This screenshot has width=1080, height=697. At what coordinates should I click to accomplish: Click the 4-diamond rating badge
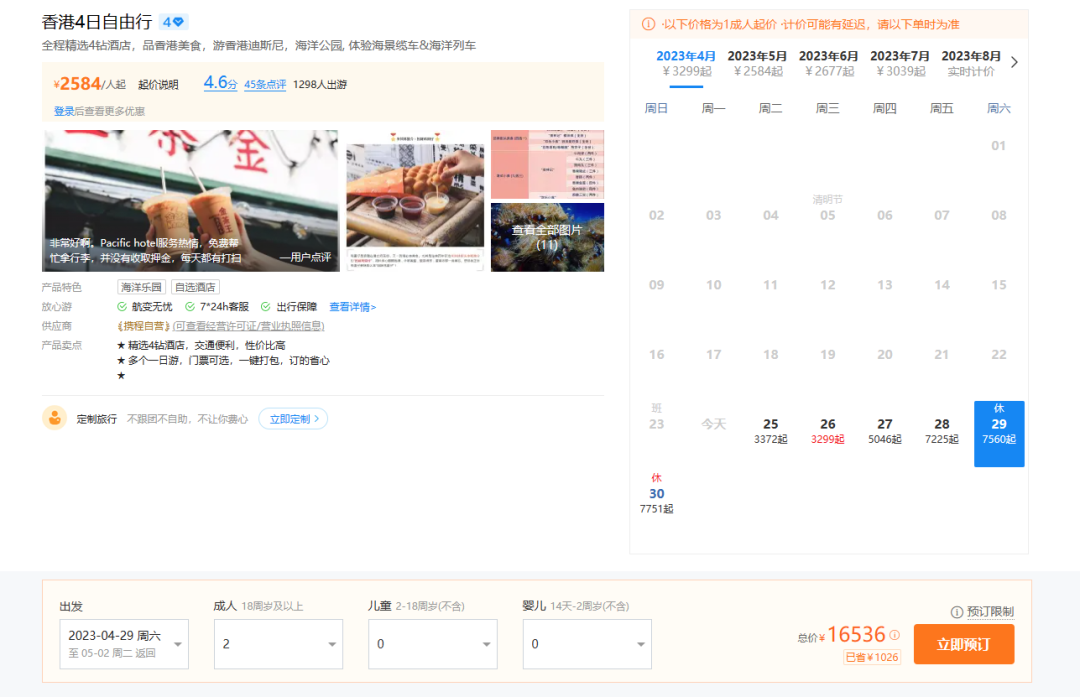coord(174,22)
